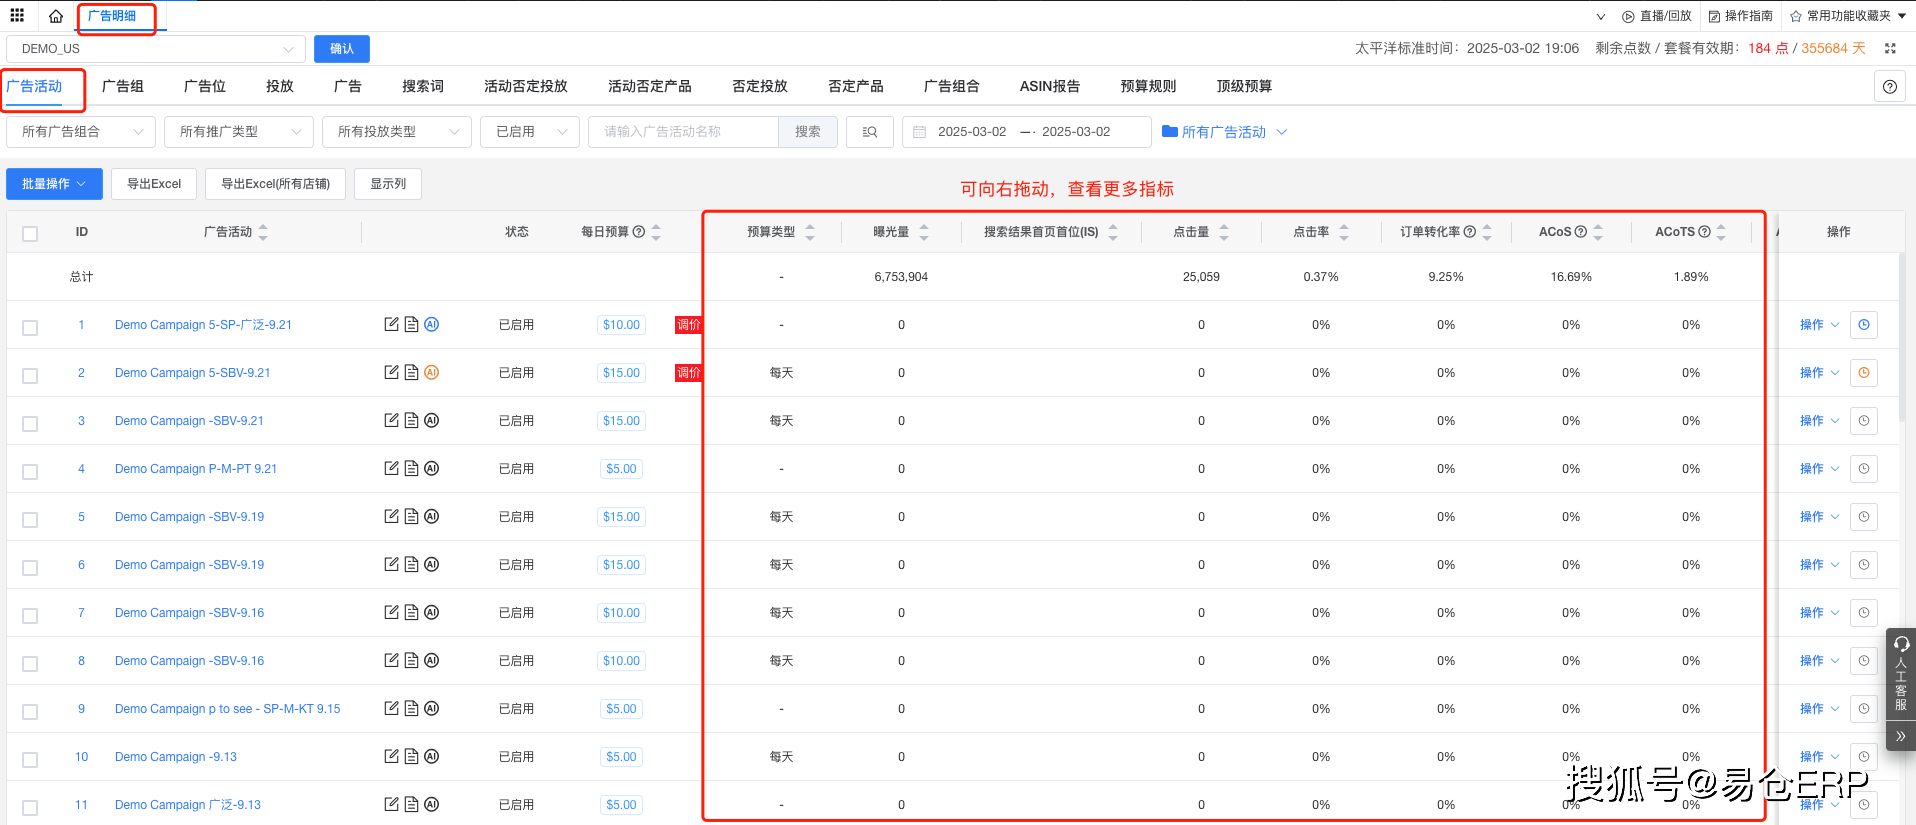This screenshot has width=1916, height=825.
Task: Open the 已启用 status dropdown
Action: point(530,132)
